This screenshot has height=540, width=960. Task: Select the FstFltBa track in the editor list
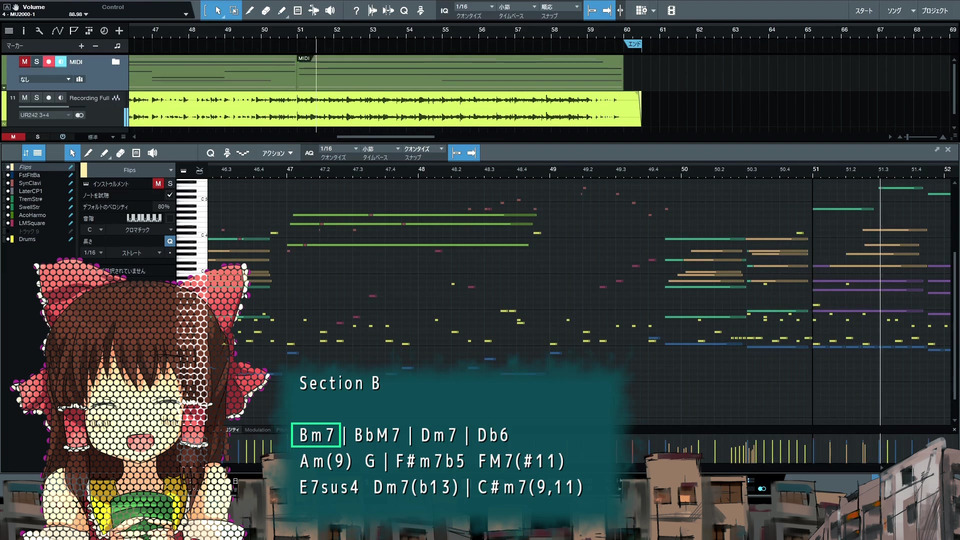point(29,175)
